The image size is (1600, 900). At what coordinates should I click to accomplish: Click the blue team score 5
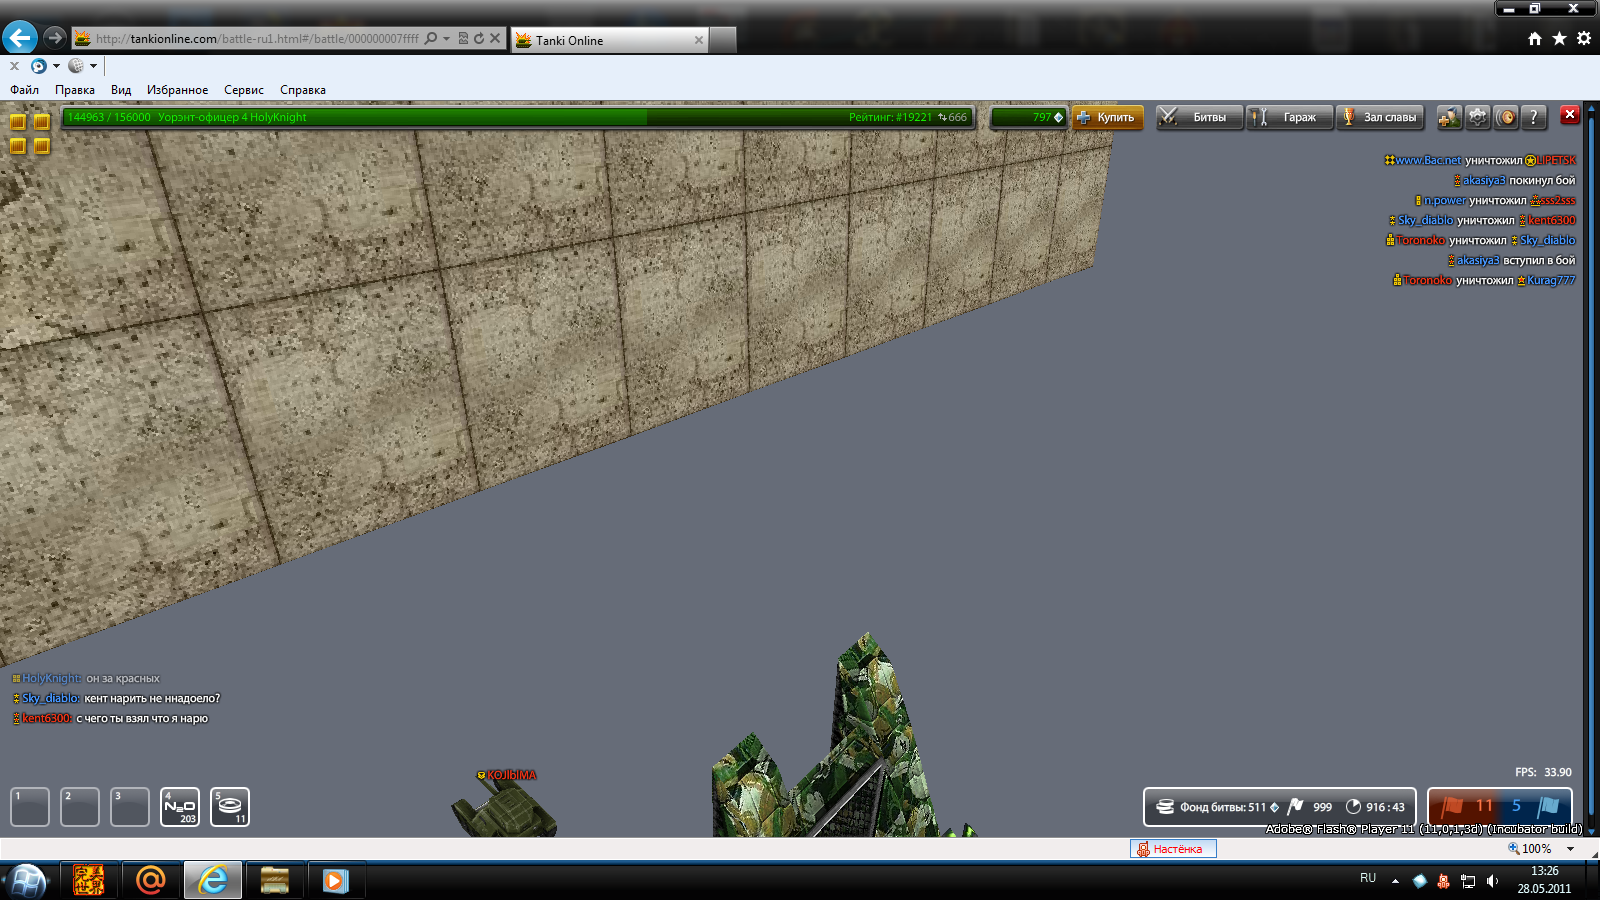click(1516, 806)
